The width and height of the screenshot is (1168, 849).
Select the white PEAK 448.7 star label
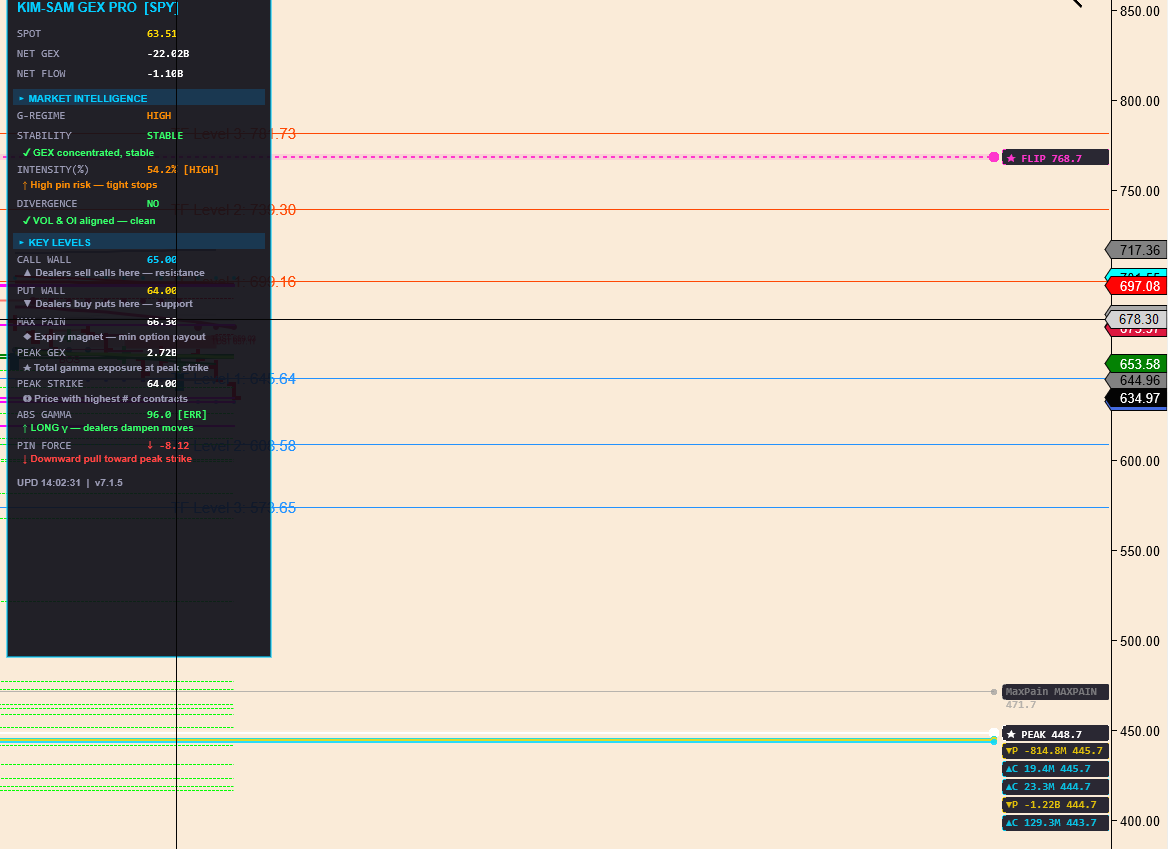click(1055, 734)
